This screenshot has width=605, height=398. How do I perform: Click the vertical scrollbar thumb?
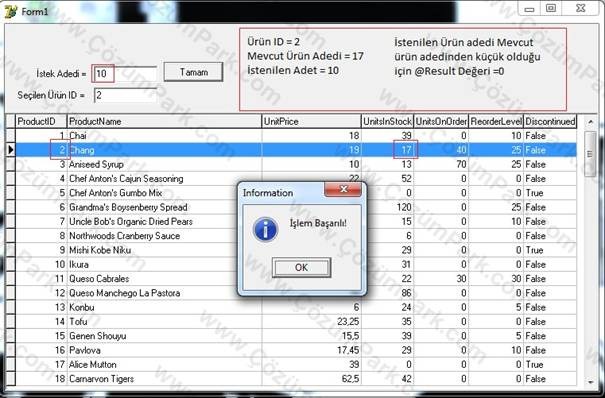click(x=590, y=154)
